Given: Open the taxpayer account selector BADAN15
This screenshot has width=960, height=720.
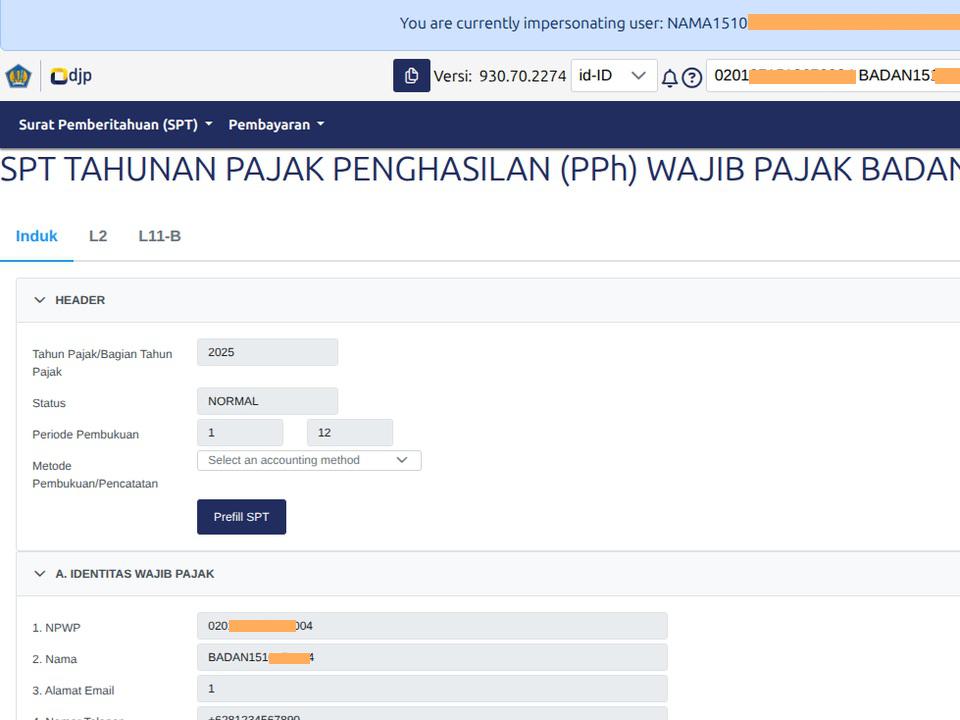Looking at the screenshot, I should click(833, 75).
